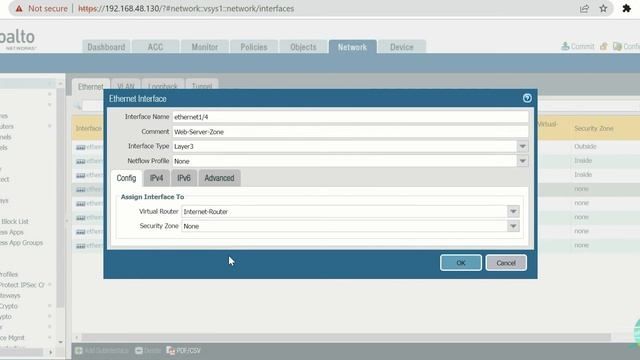Open ACC main tab
This screenshot has width=640, height=360.
(155, 47)
